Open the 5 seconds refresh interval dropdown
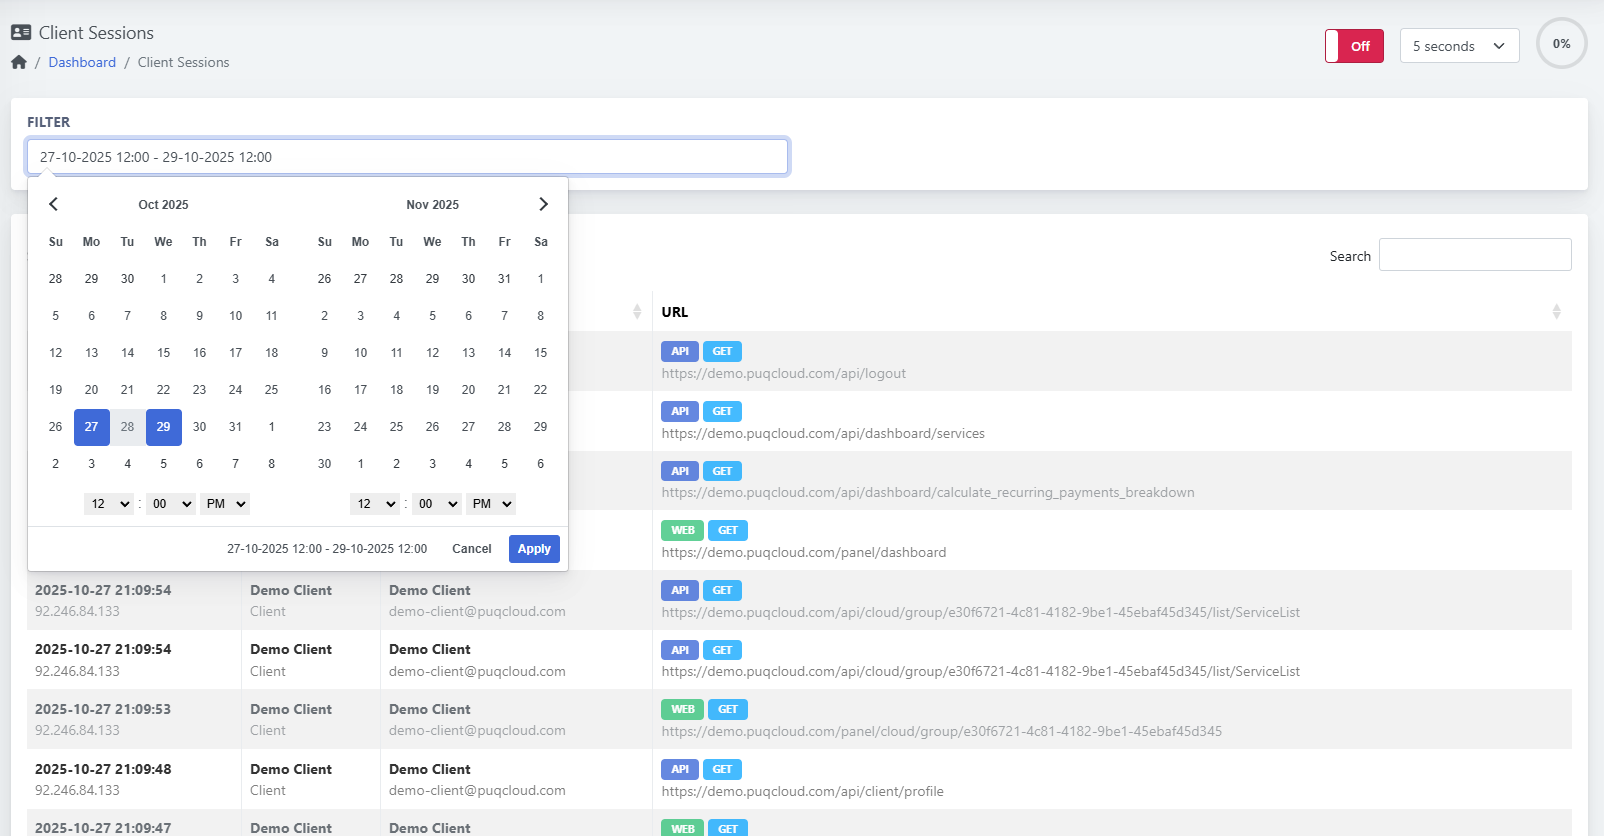 1458,46
